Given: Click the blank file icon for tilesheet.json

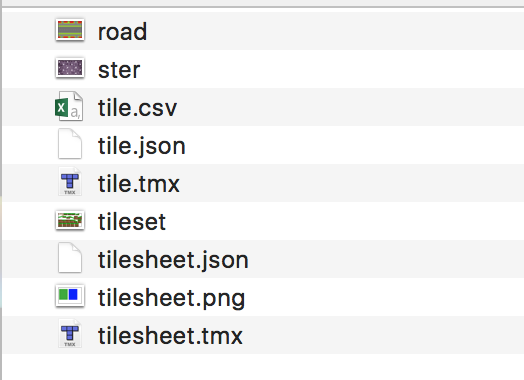Looking at the screenshot, I should (x=70, y=258).
